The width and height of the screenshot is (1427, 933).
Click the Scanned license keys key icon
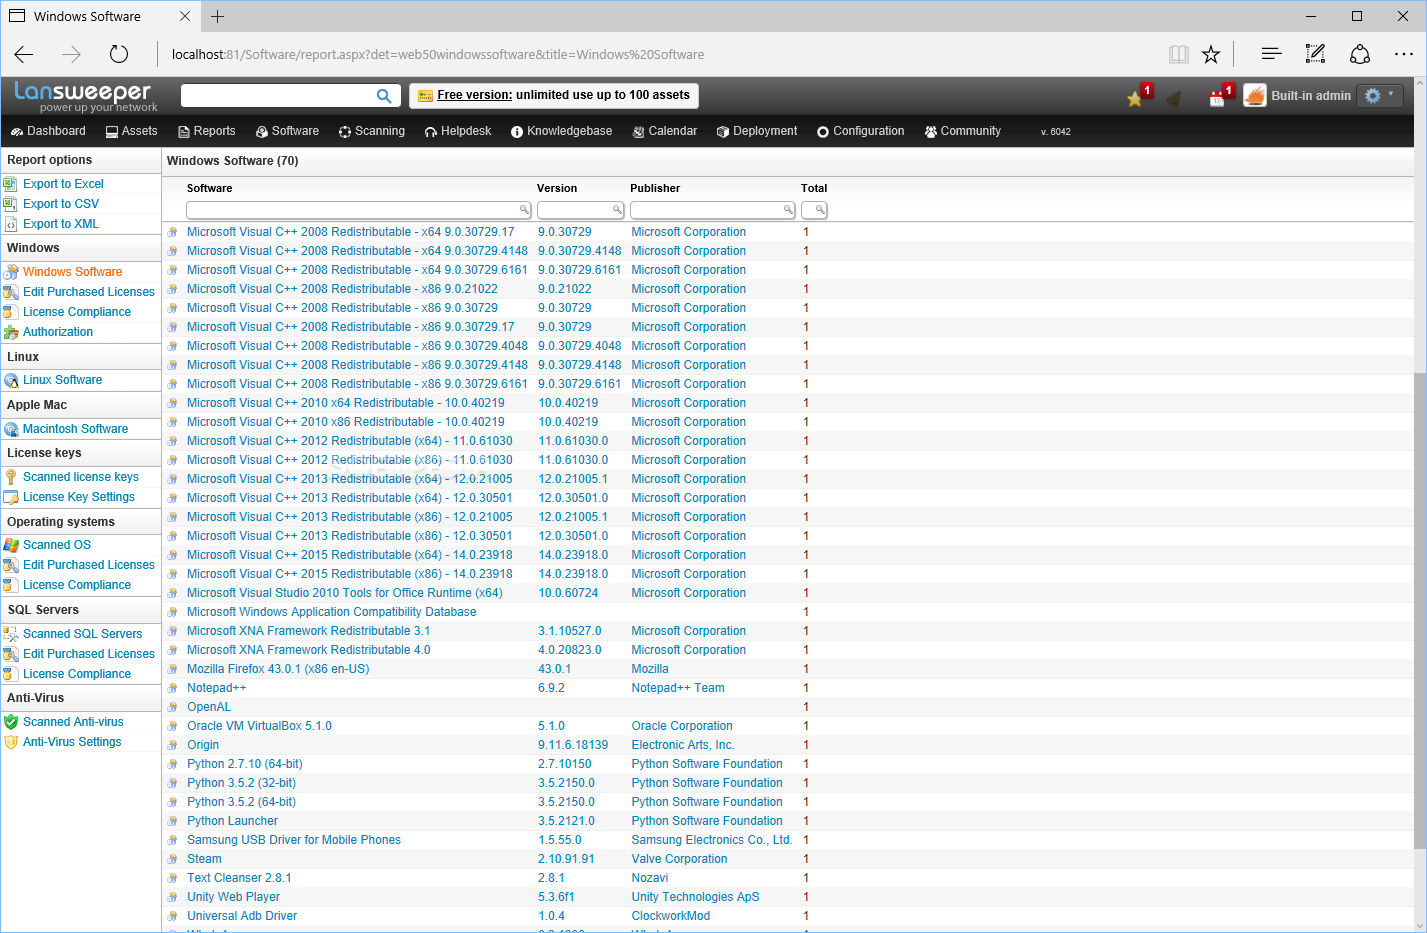[x=11, y=477]
